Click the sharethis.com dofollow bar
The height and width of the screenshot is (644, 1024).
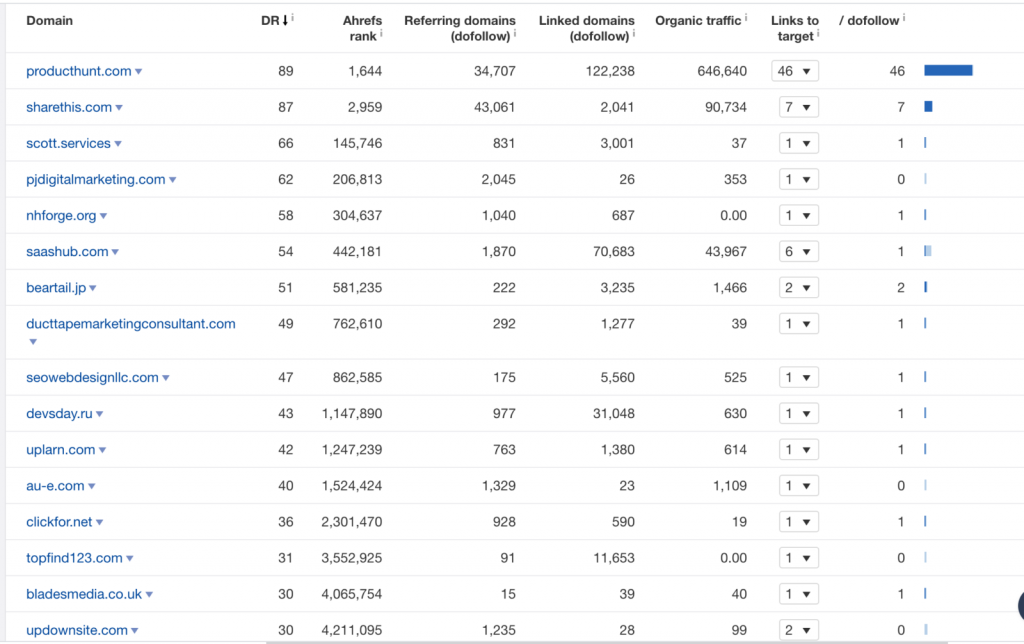[x=928, y=107]
